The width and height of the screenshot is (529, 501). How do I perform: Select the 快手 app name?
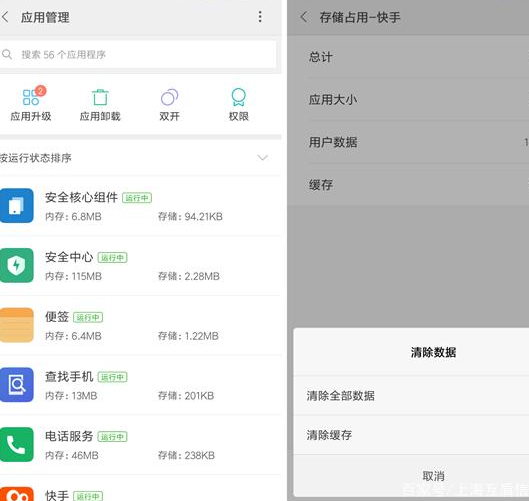[x=57, y=495]
